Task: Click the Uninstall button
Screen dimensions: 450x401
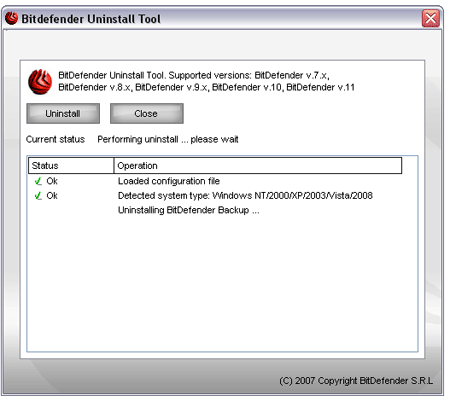Action: pyautogui.click(x=63, y=114)
